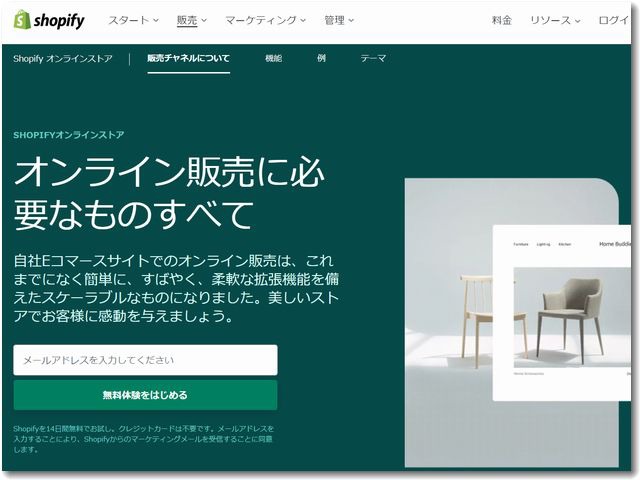Click the gray armchair product thumbnail
Screen dimensions: 640x480
(x=571, y=317)
